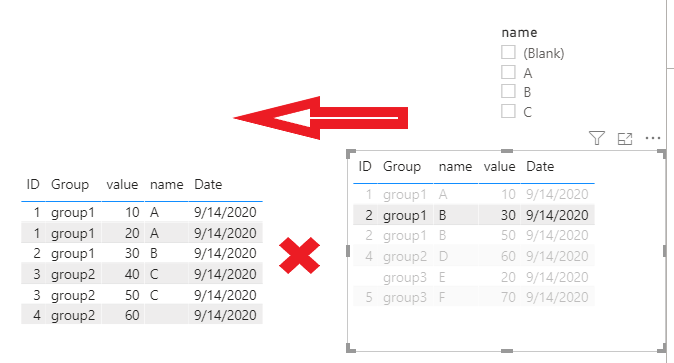Check the C checkbox in name slicer

(508, 111)
